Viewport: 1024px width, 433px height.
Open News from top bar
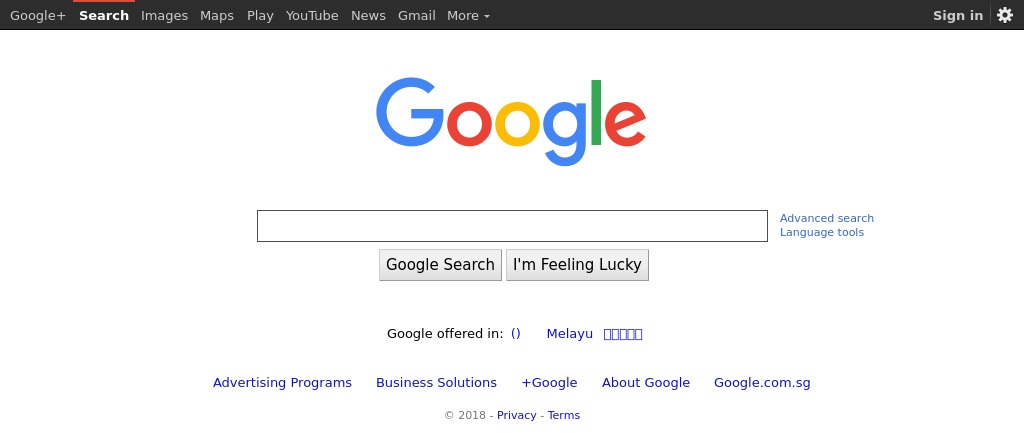coord(368,16)
